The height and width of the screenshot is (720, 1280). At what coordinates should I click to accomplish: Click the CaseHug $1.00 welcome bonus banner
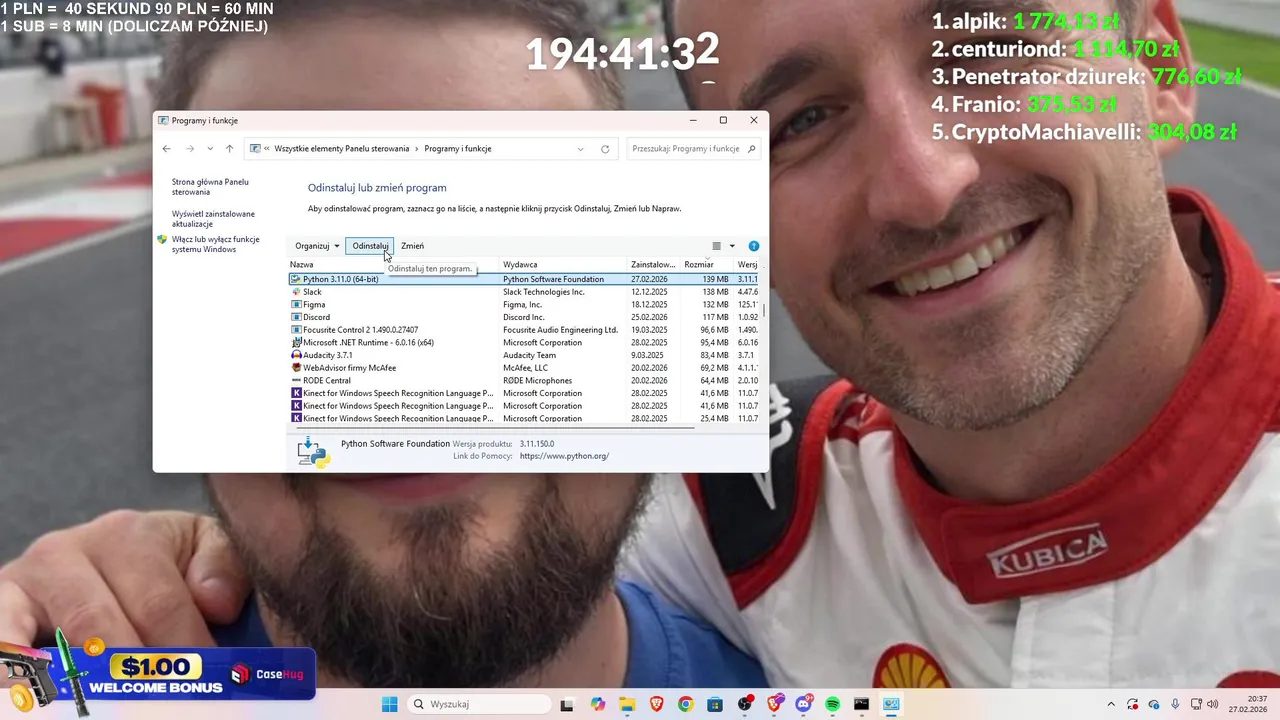coord(160,675)
